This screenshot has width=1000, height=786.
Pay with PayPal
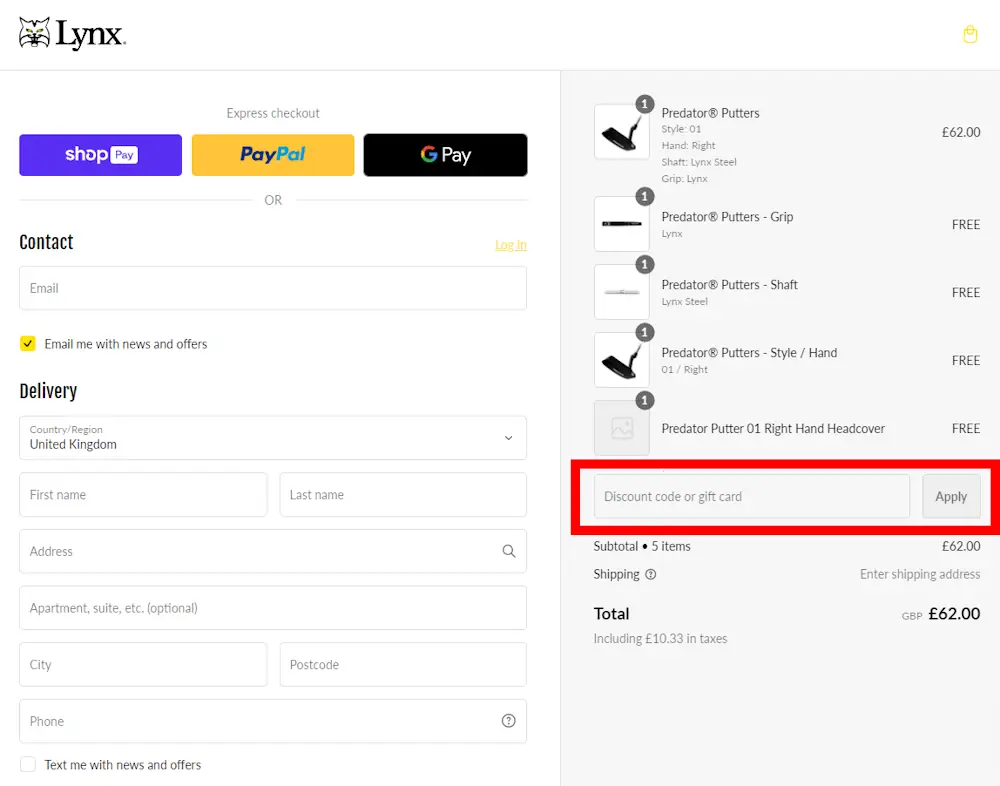[x=273, y=155]
